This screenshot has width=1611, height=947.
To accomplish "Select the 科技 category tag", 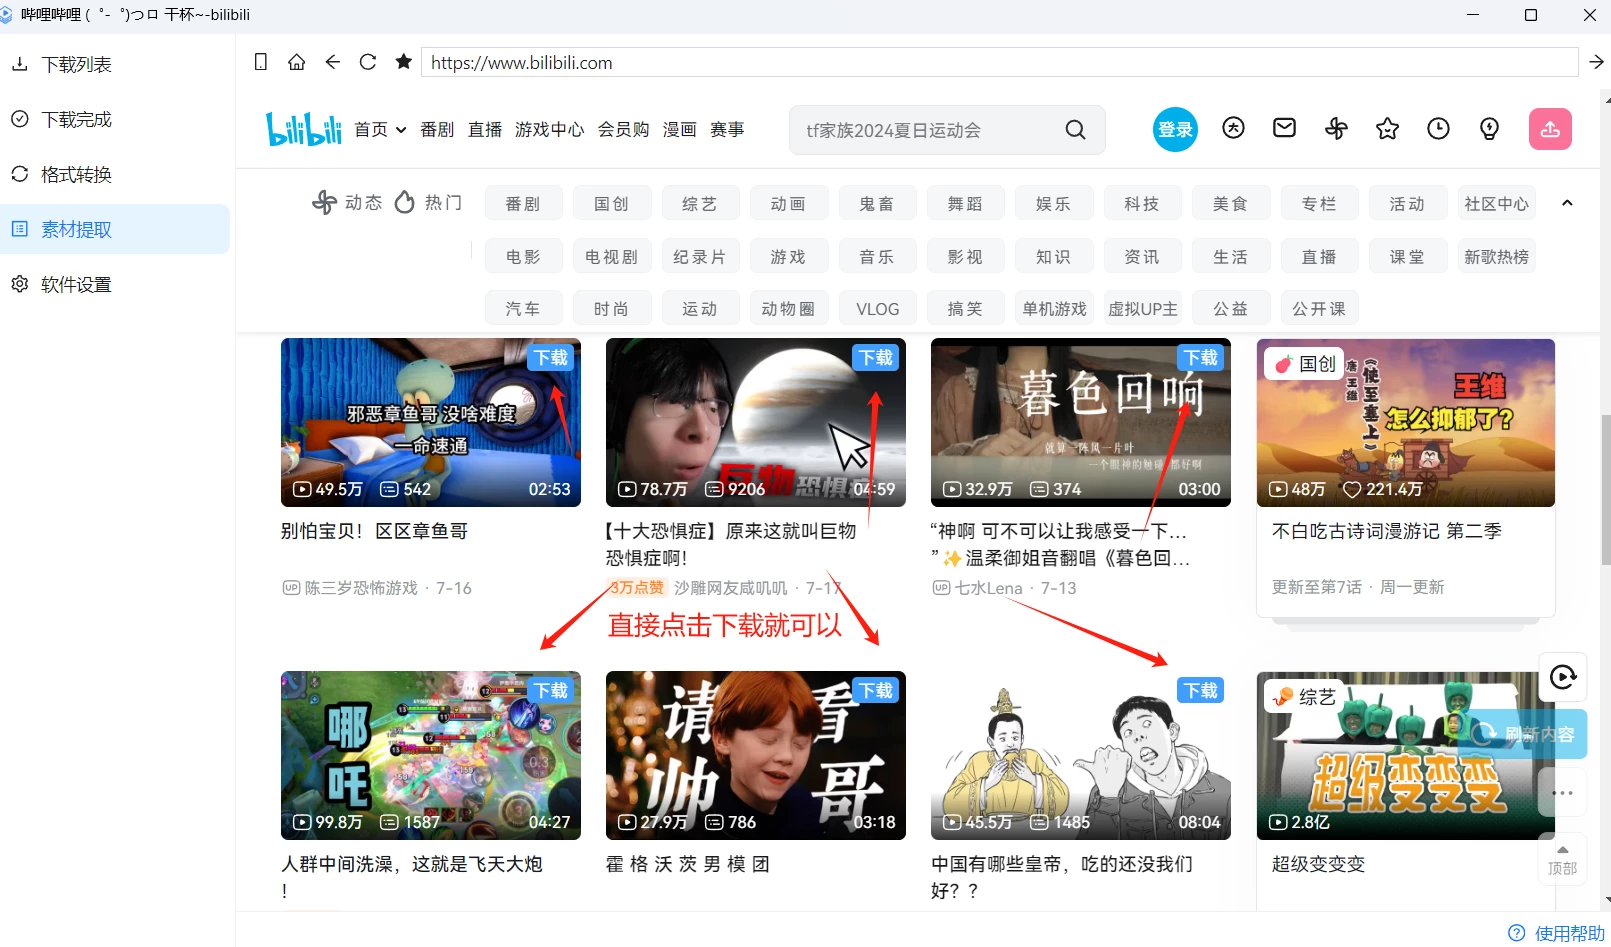I will point(1142,203).
